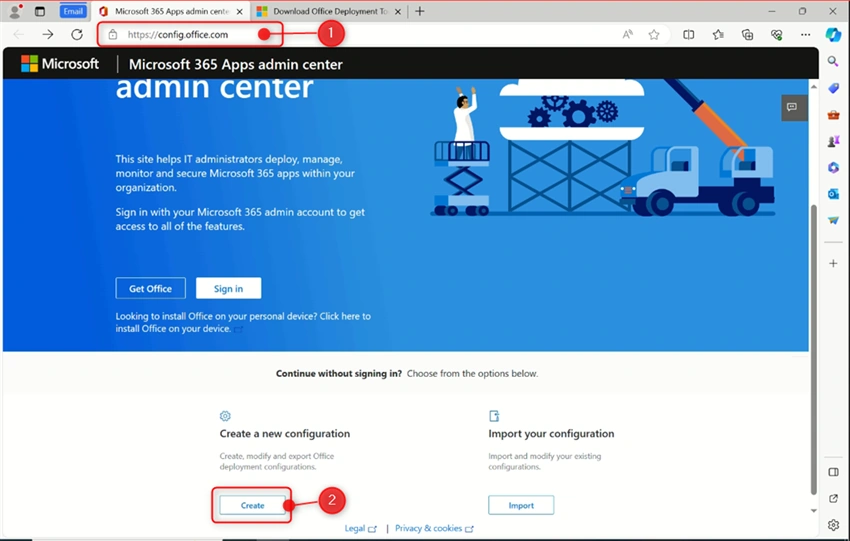Click the Sign in button
Screen dimensions: 850x541
tap(228, 288)
